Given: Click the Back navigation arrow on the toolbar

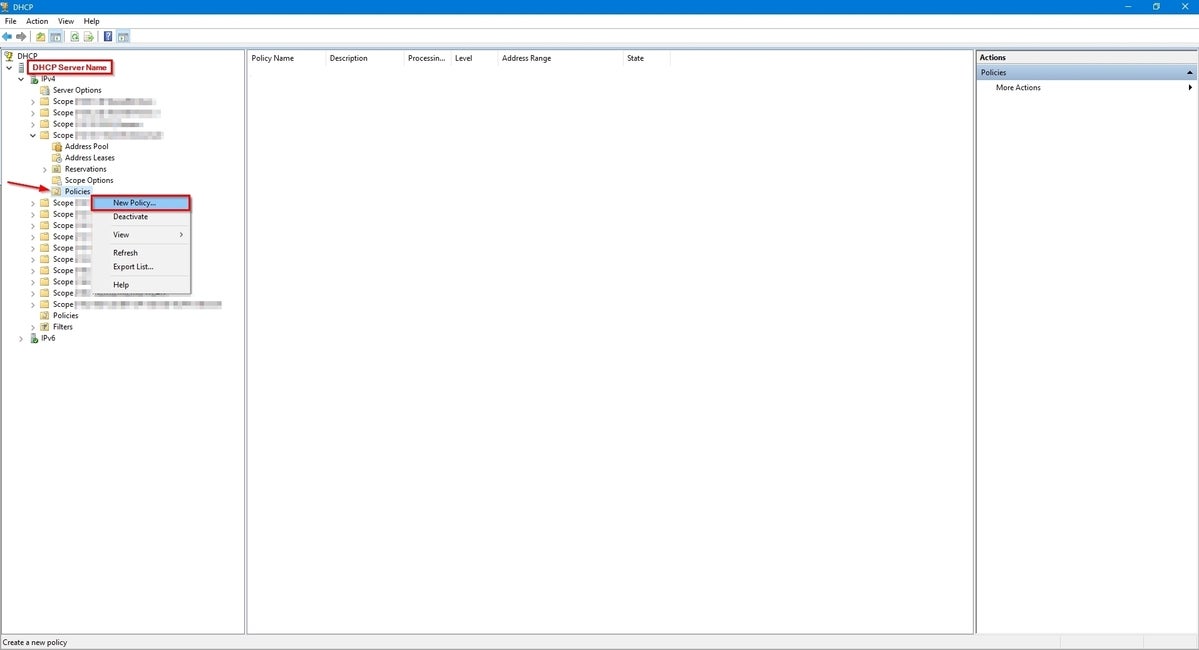Looking at the screenshot, I should click(7, 36).
